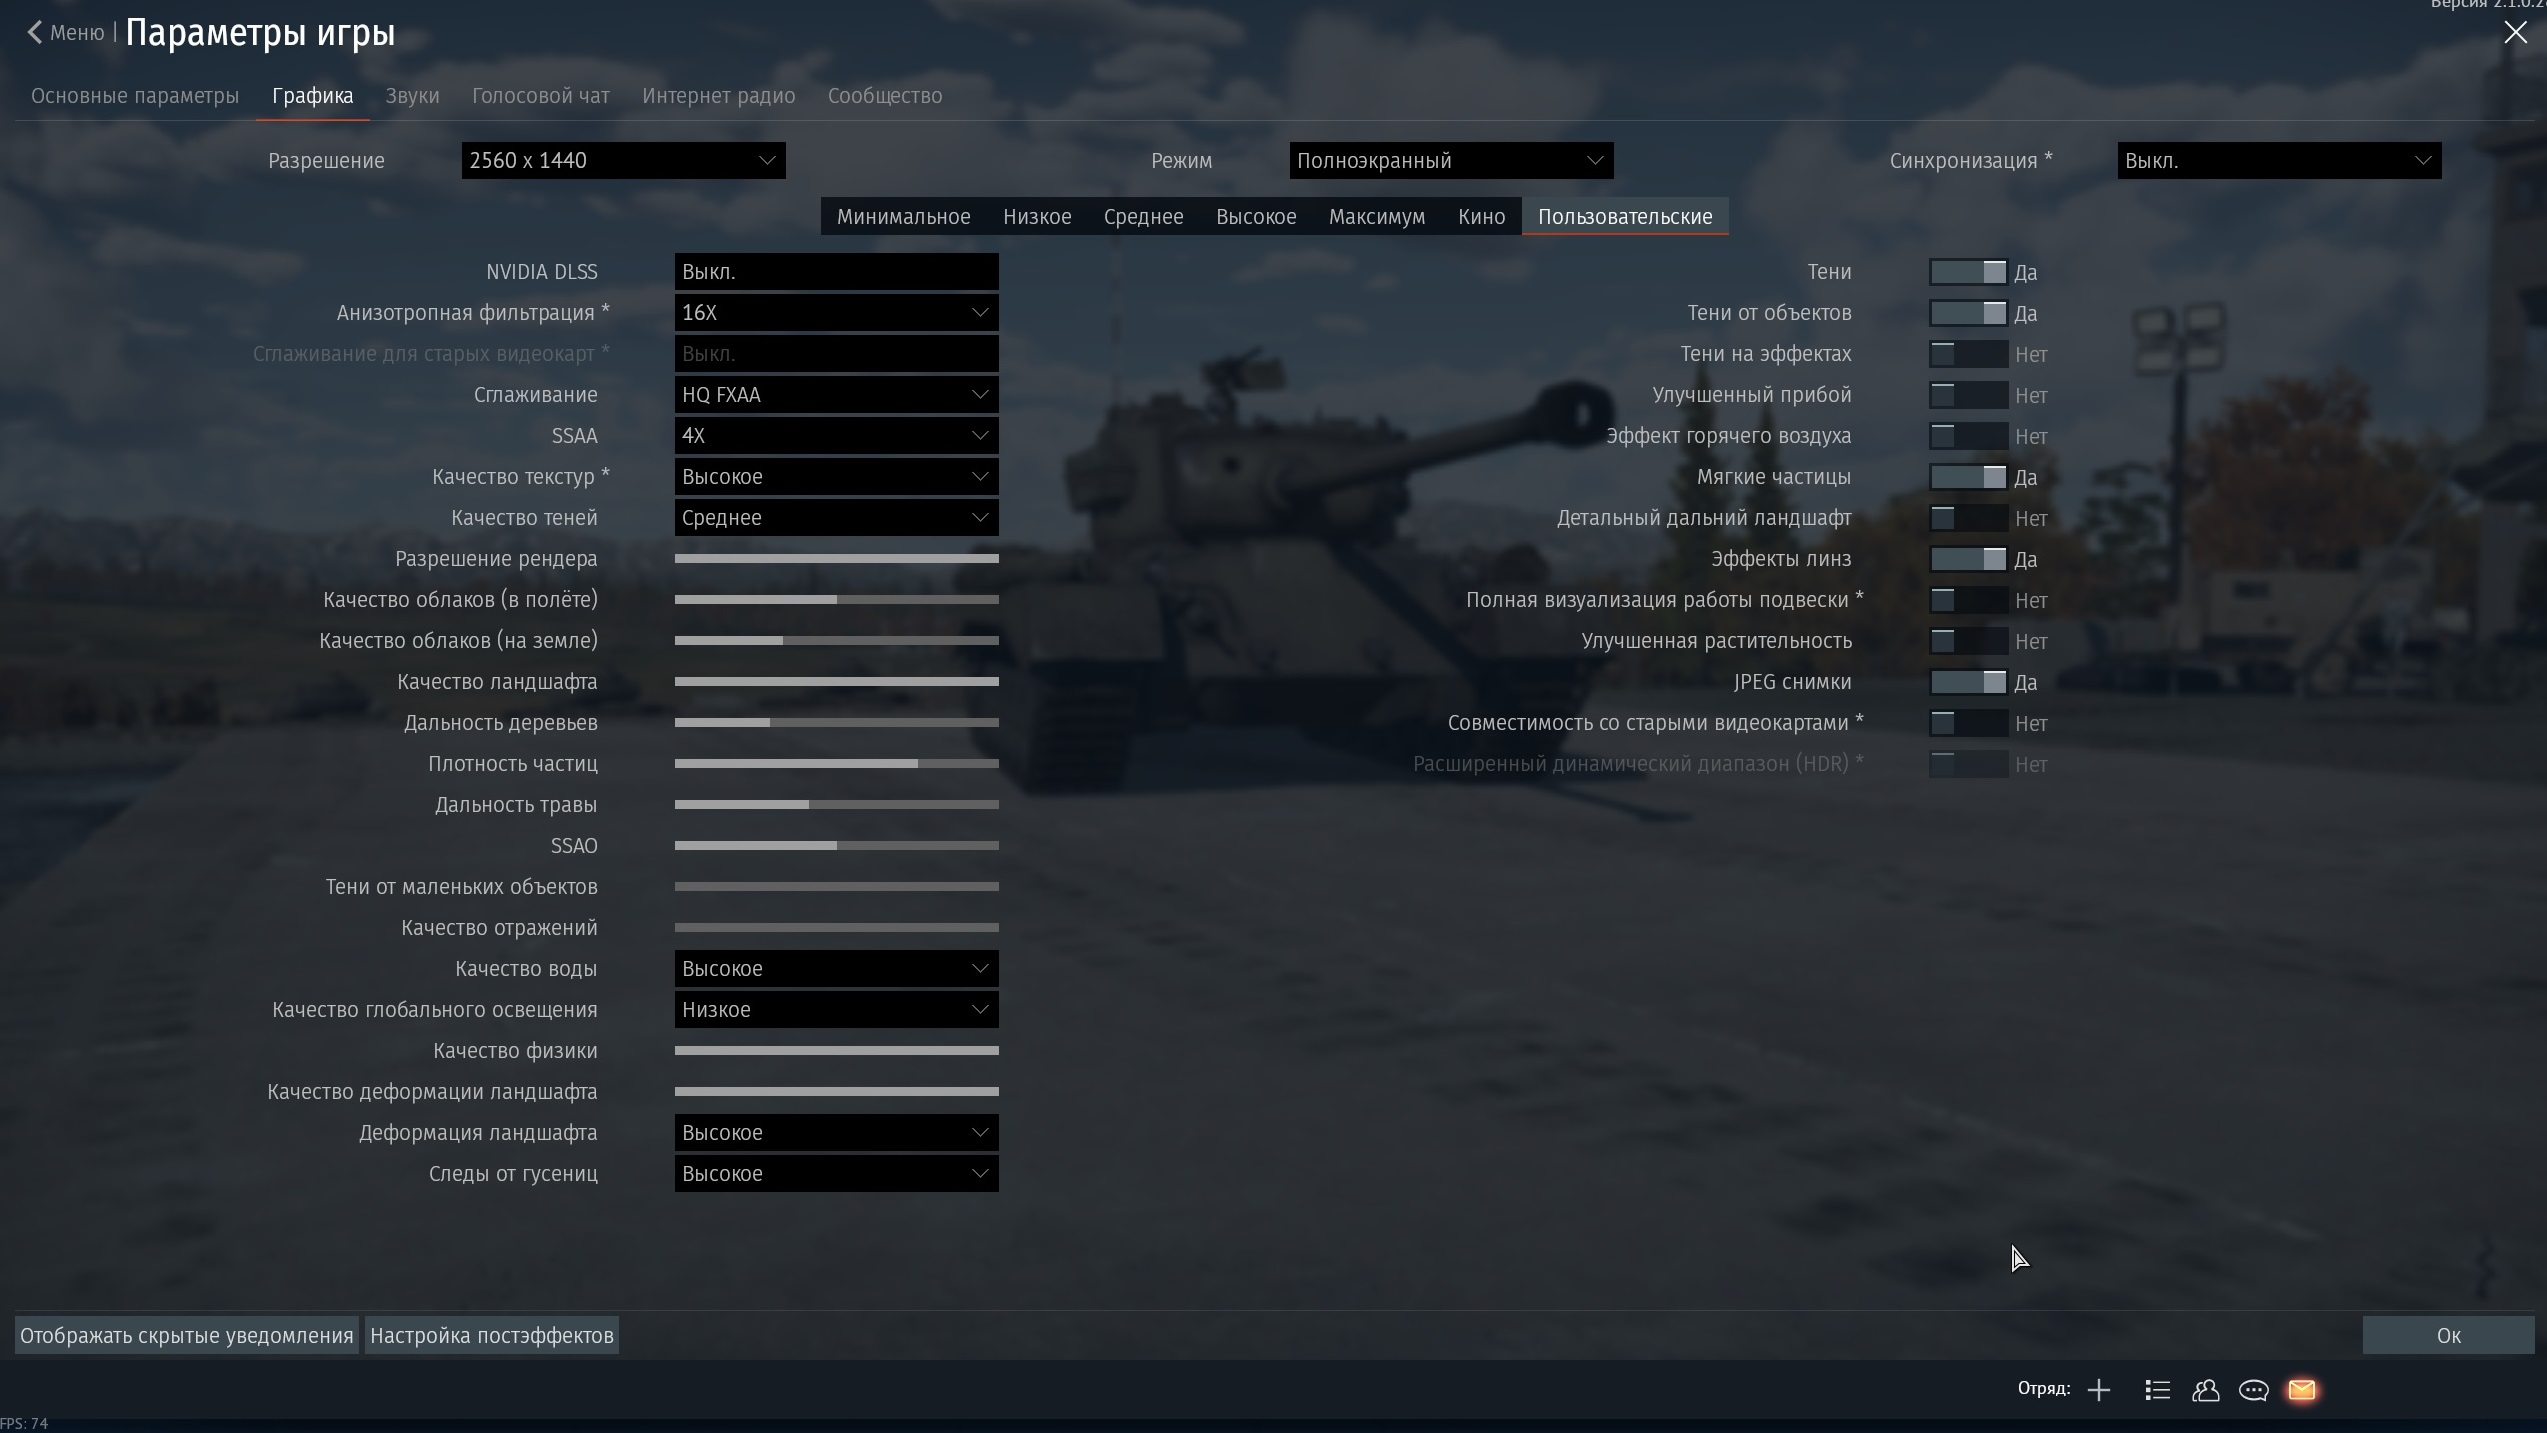Close settings with the X icon
The width and height of the screenshot is (2547, 1433).
tap(2515, 33)
